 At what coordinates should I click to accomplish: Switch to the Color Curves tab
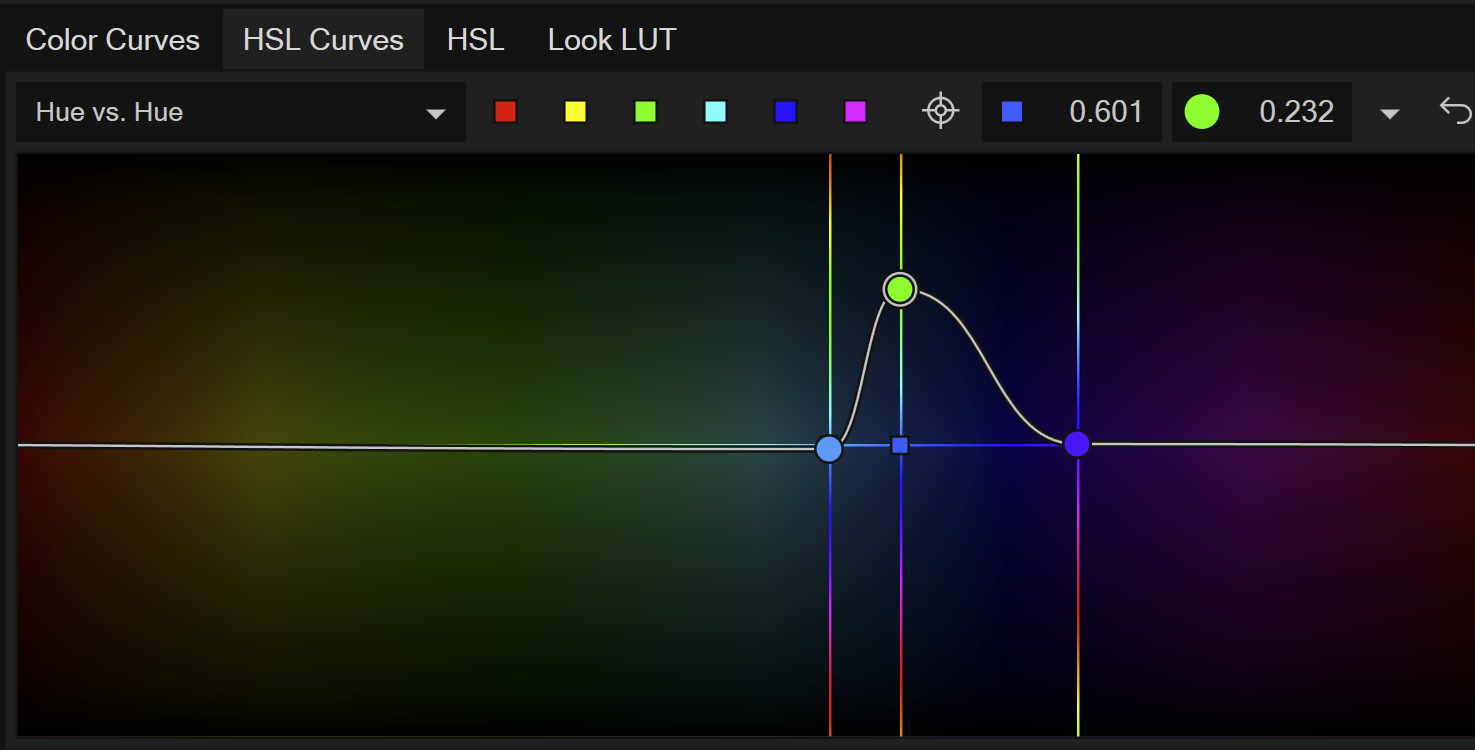tap(112, 40)
